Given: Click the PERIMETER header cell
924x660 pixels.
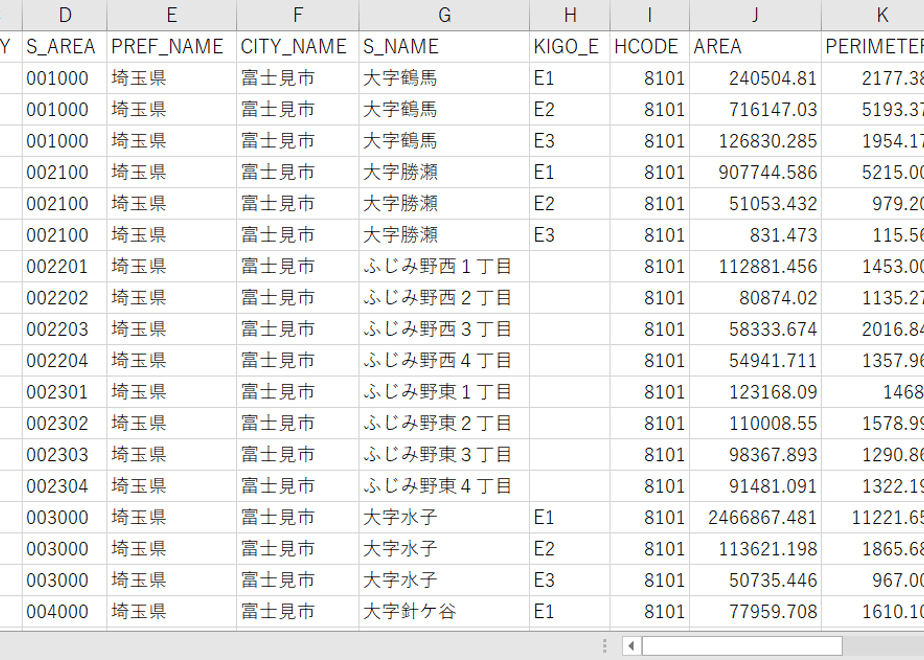Looking at the screenshot, I should pyautogui.click(x=873, y=47).
